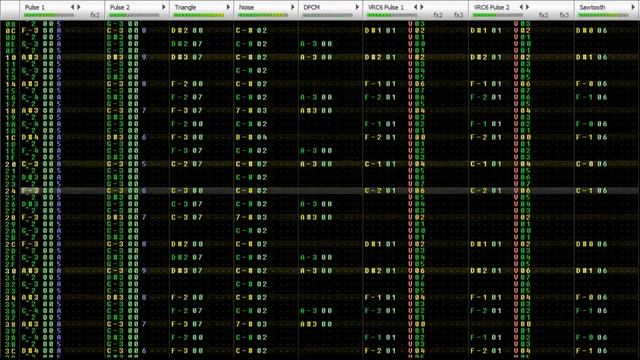Select VRC6 Pulse 1 note C-1 in row 20
The height and width of the screenshot is (360, 640).
tap(373, 164)
